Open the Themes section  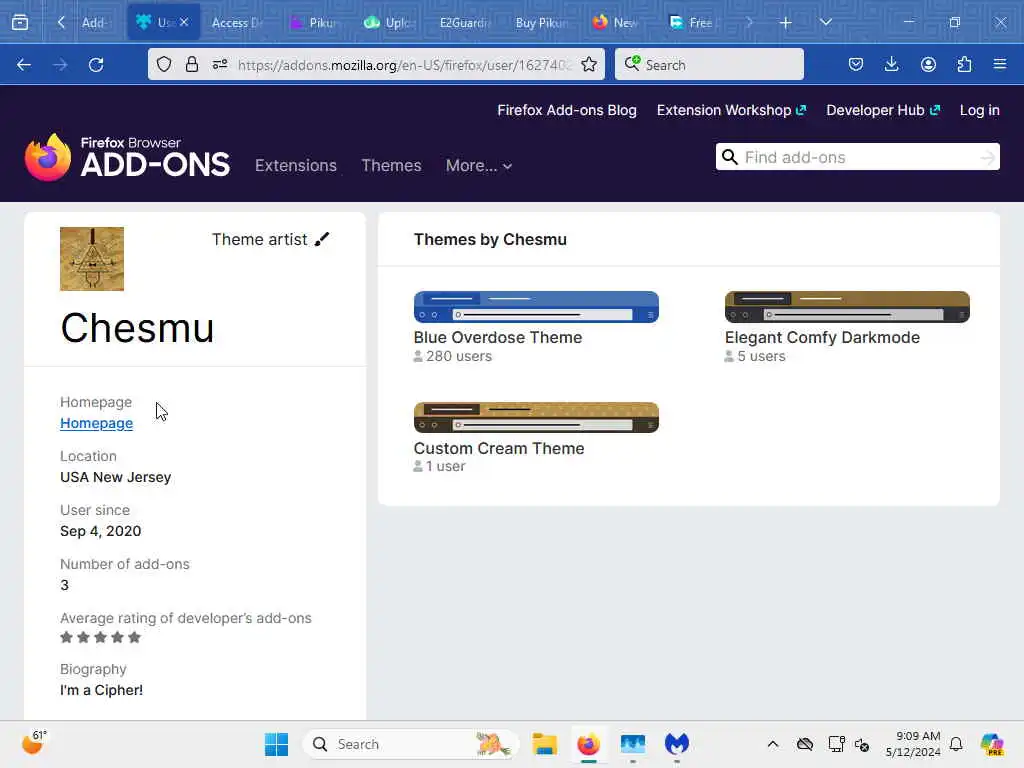tap(391, 165)
